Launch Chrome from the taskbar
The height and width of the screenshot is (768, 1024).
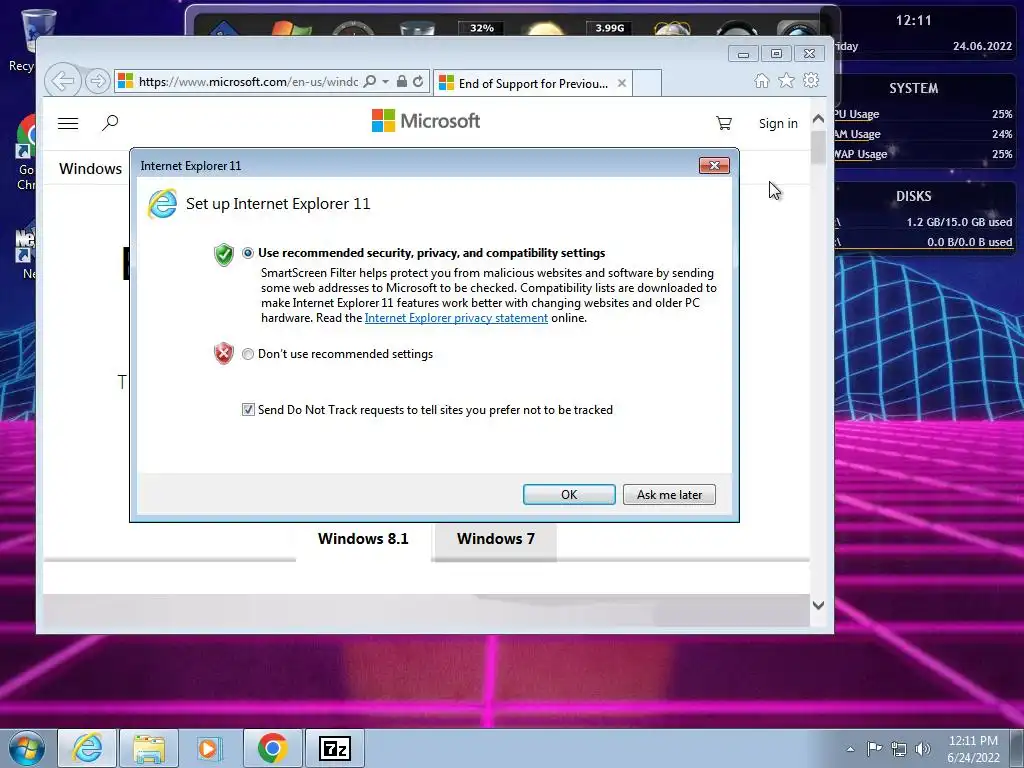272,748
